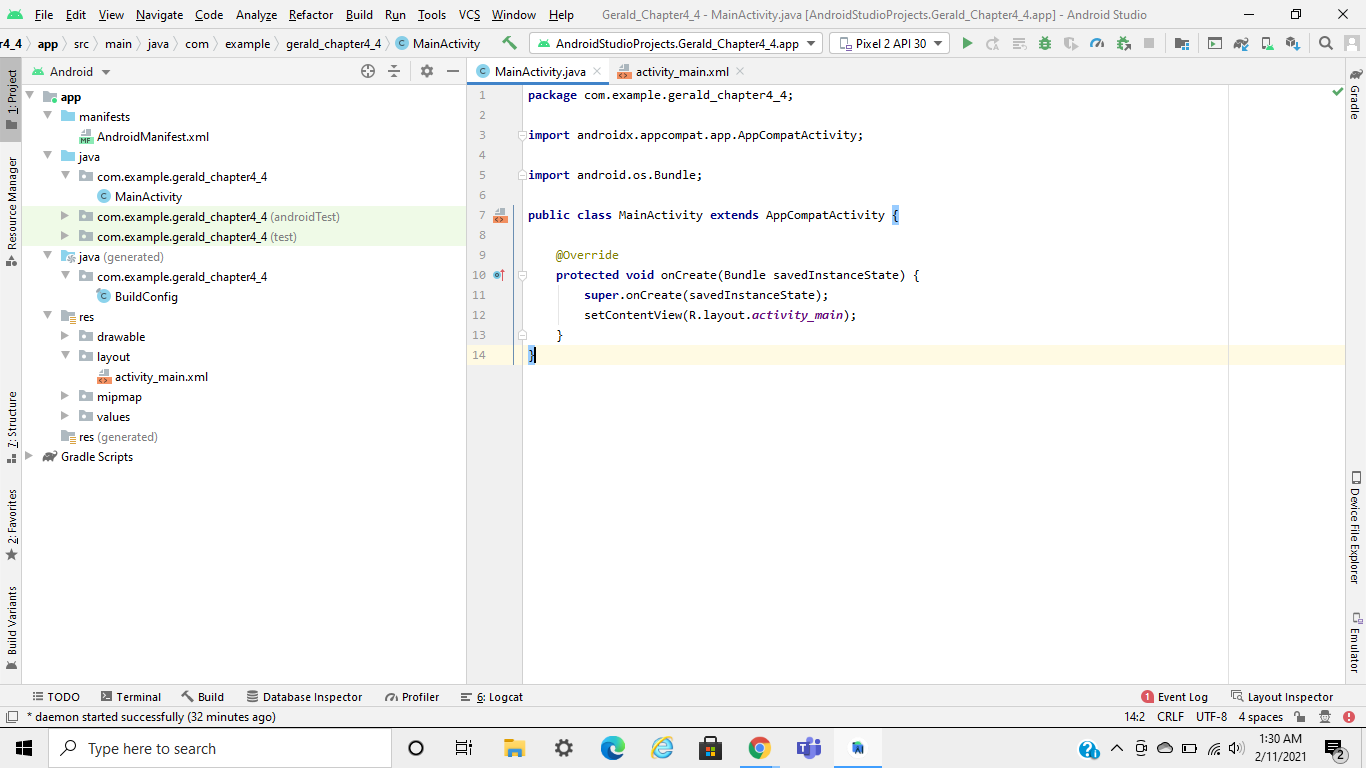
Task: Toggle the file read-only lock icon
Action: point(1300,717)
